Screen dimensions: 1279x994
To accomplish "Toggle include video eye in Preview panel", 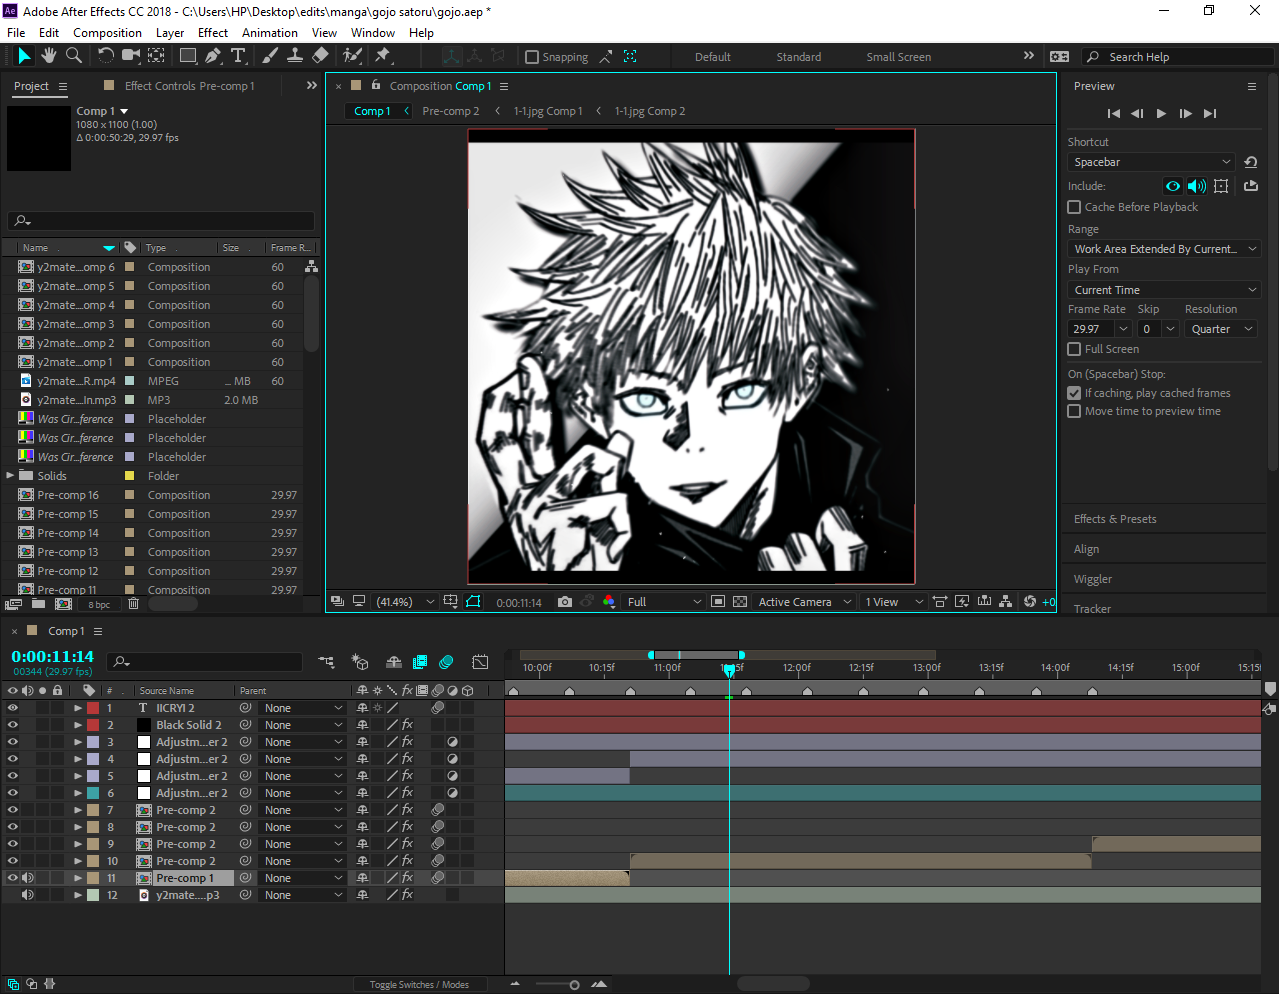I will [x=1173, y=186].
